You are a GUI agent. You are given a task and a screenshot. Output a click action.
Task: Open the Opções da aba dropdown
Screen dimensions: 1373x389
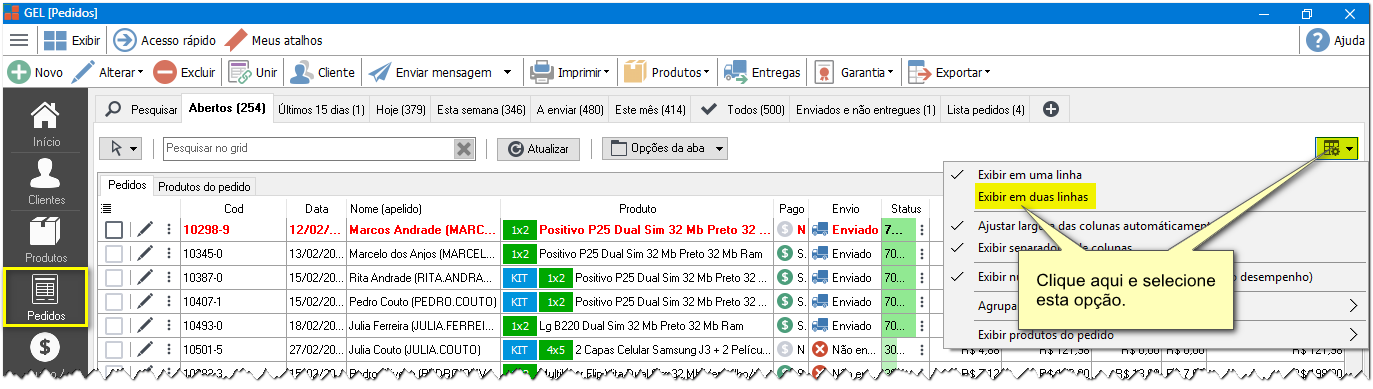(664, 148)
